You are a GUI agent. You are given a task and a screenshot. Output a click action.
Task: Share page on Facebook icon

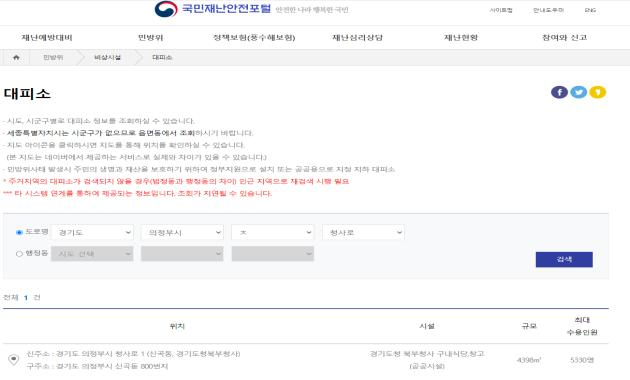pyautogui.click(x=559, y=92)
